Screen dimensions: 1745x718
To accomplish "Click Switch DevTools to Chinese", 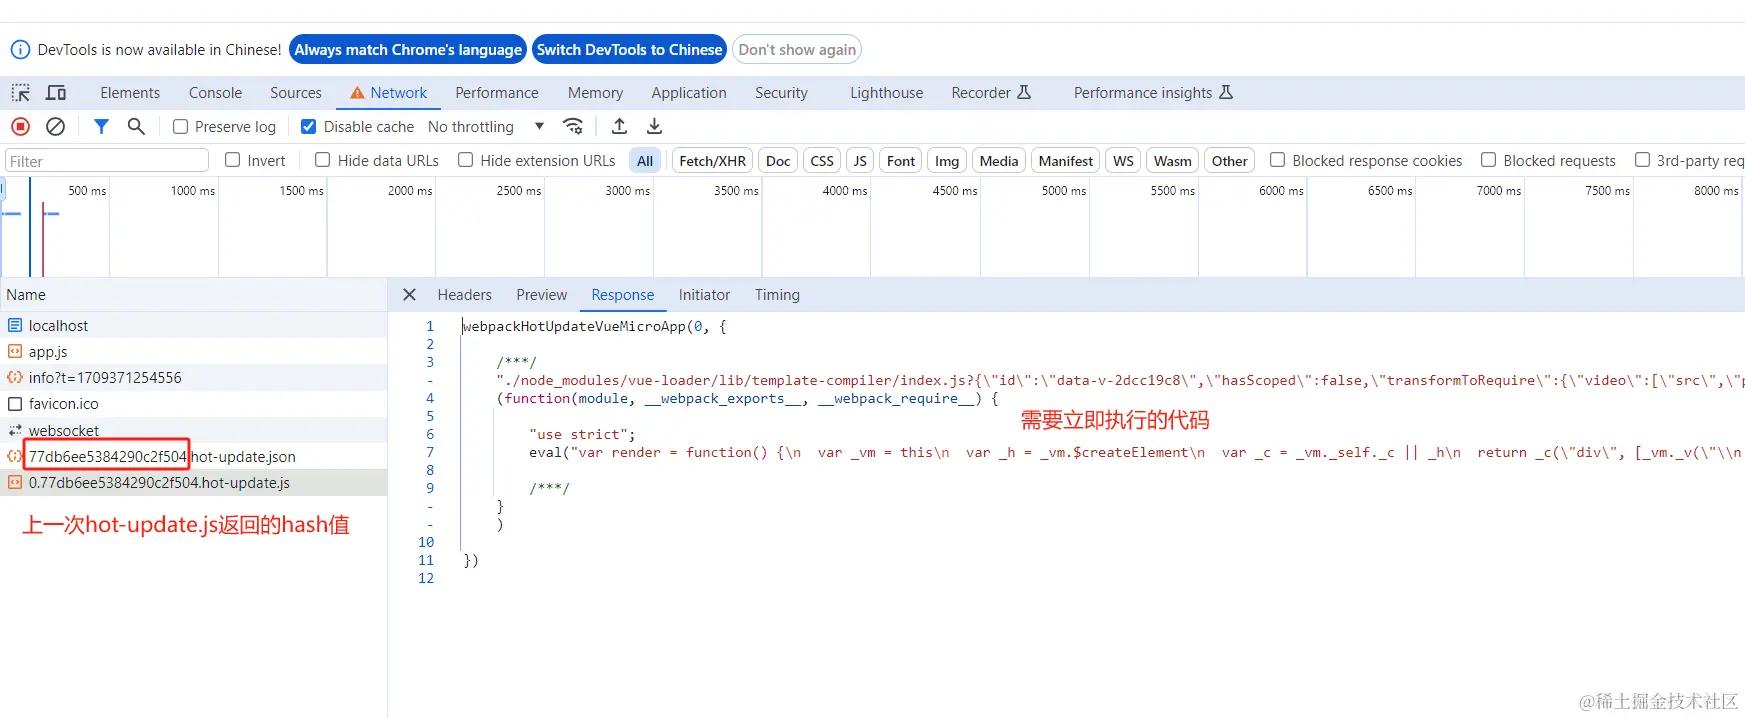I will pos(629,49).
